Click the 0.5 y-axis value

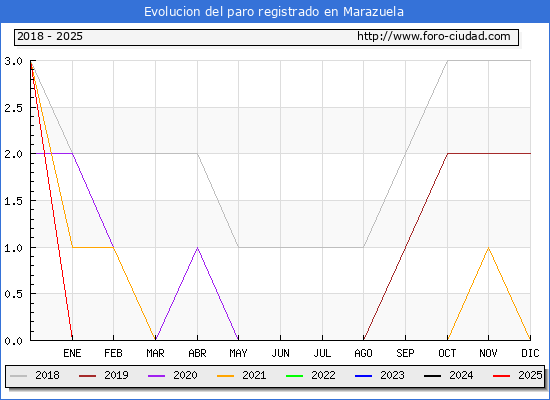click(x=13, y=294)
